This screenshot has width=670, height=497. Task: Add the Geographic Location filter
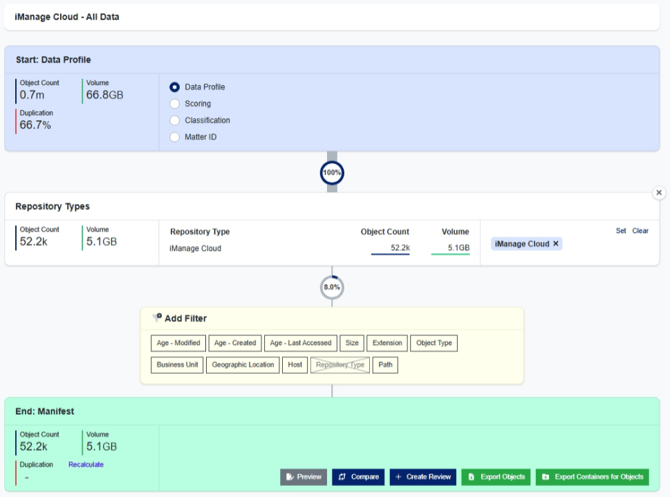click(x=243, y=365)
